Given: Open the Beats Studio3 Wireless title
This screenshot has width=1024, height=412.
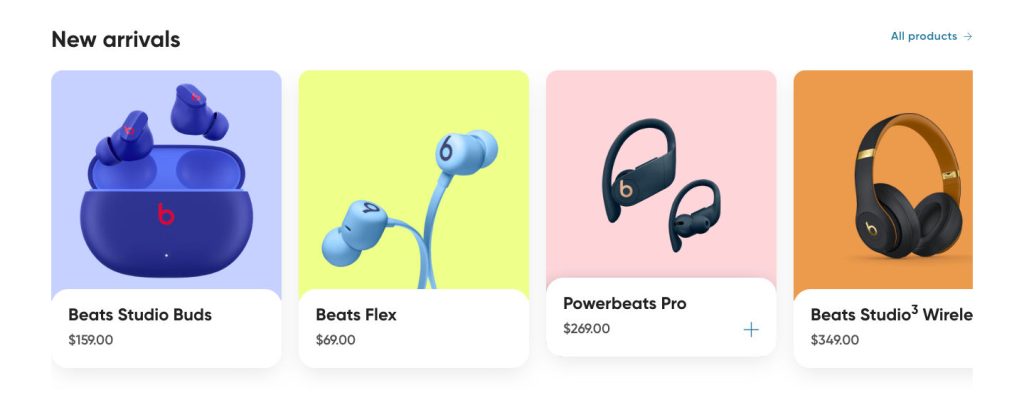Looking at the screenshot, I should pyautogui.click(x=891, y=315).
